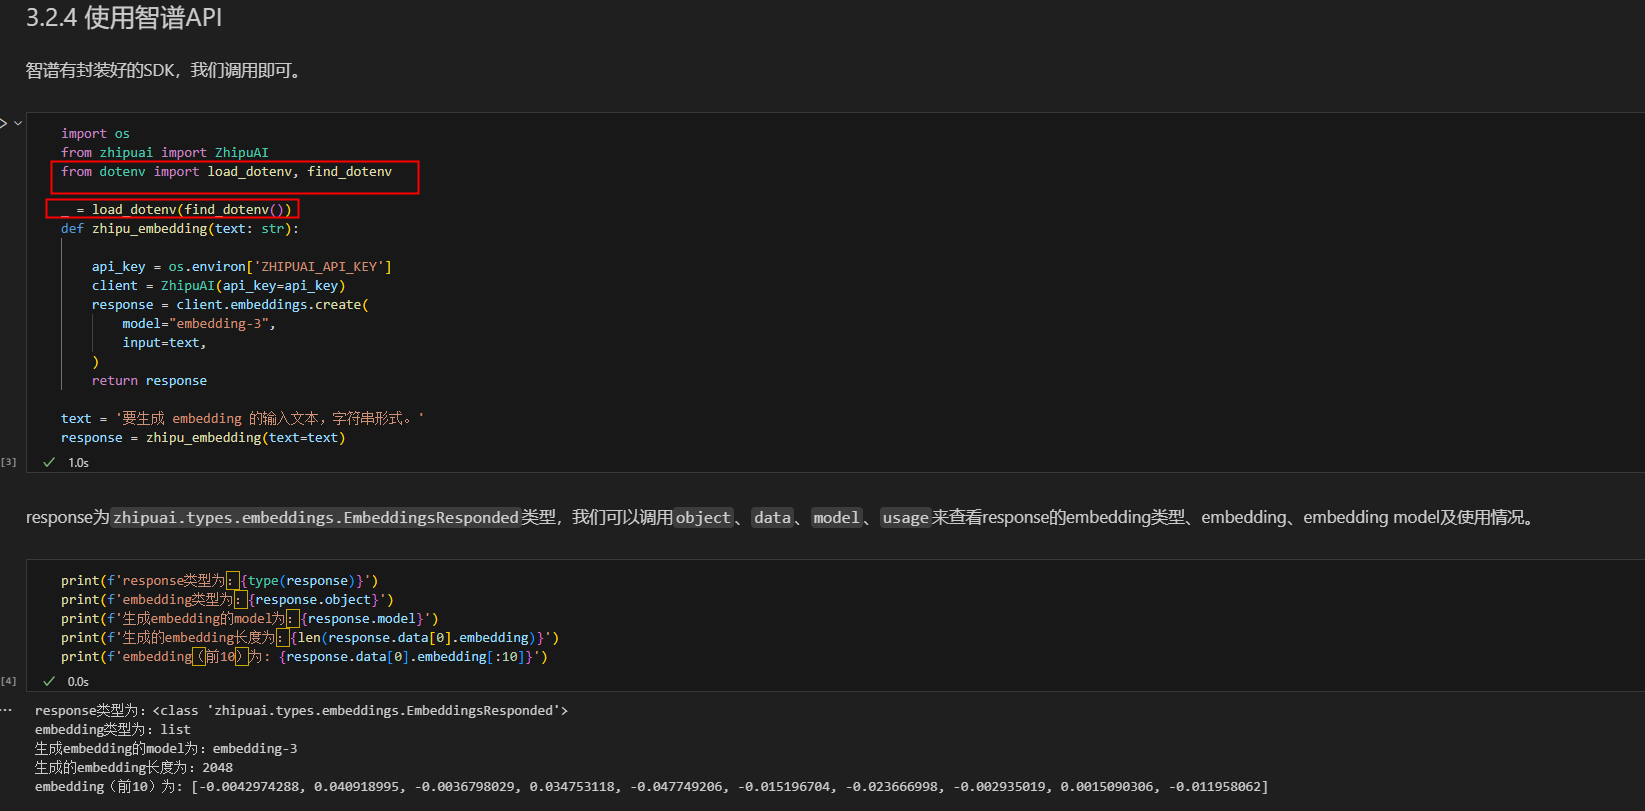Click output line '生成embedding的model为: embedding-3'
The width and height of the screenshot is (1645, 811).
166,749
